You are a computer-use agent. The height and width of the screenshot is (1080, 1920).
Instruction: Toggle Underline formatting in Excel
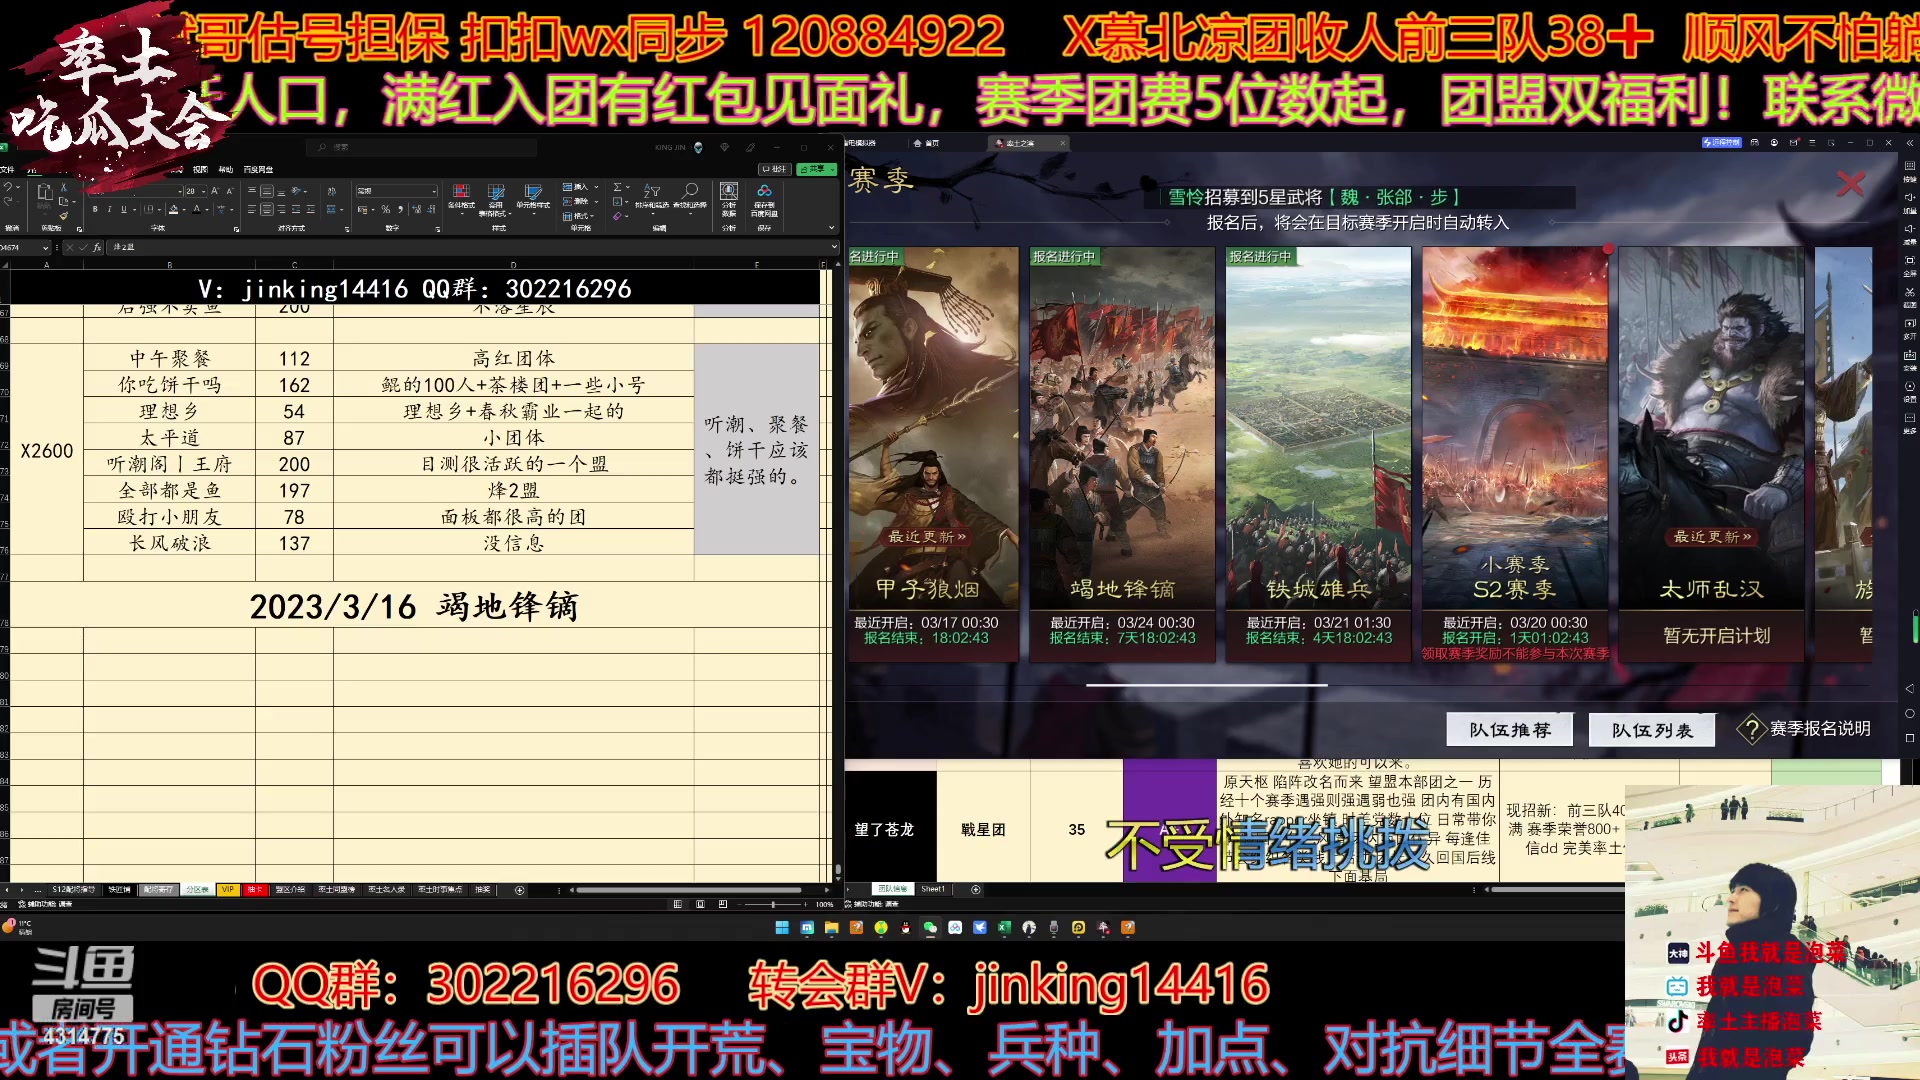pos(124,209)
